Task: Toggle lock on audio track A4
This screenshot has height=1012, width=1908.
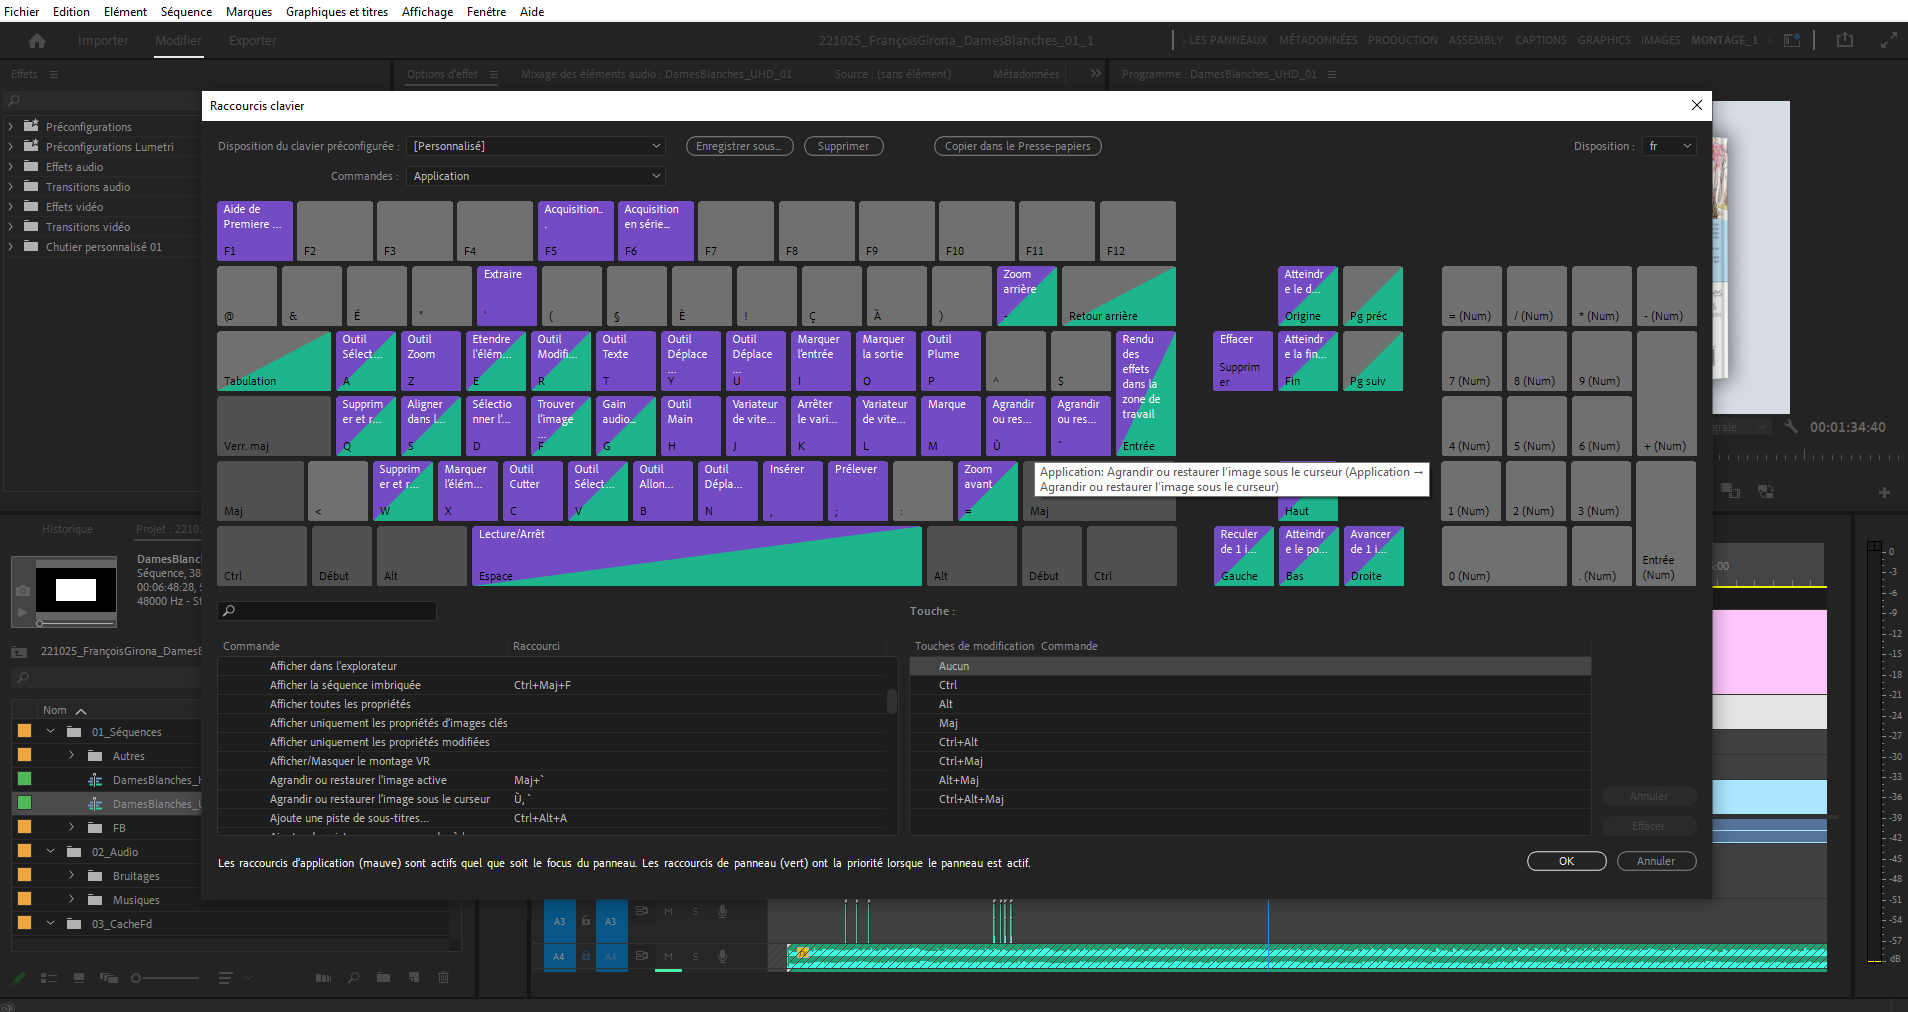Action: coord(586,956)
